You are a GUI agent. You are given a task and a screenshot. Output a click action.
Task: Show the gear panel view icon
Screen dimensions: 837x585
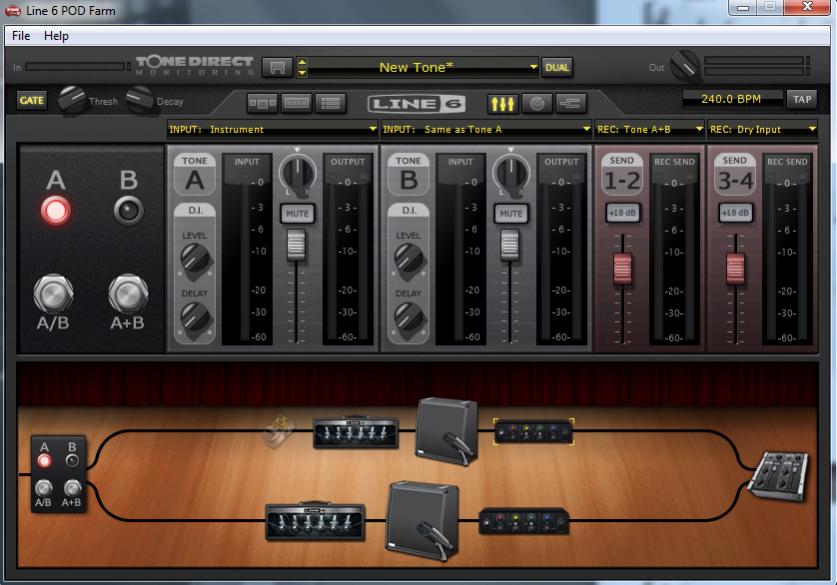[263, 103]
